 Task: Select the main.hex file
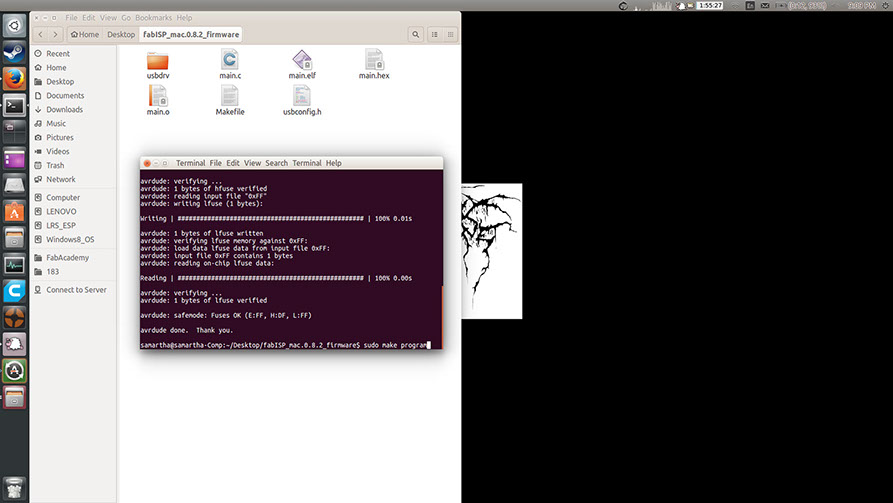[x=374, y=65]
